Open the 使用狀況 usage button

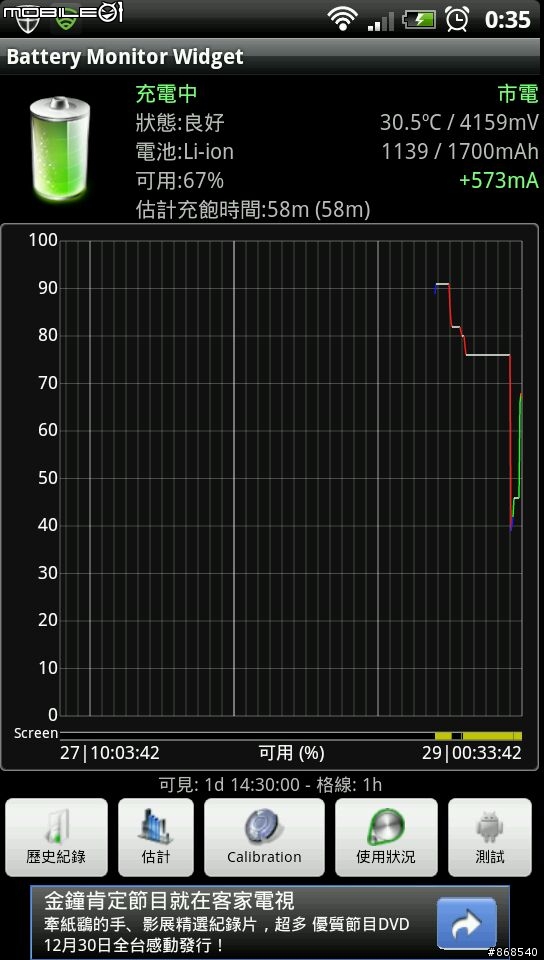[386, 837]
